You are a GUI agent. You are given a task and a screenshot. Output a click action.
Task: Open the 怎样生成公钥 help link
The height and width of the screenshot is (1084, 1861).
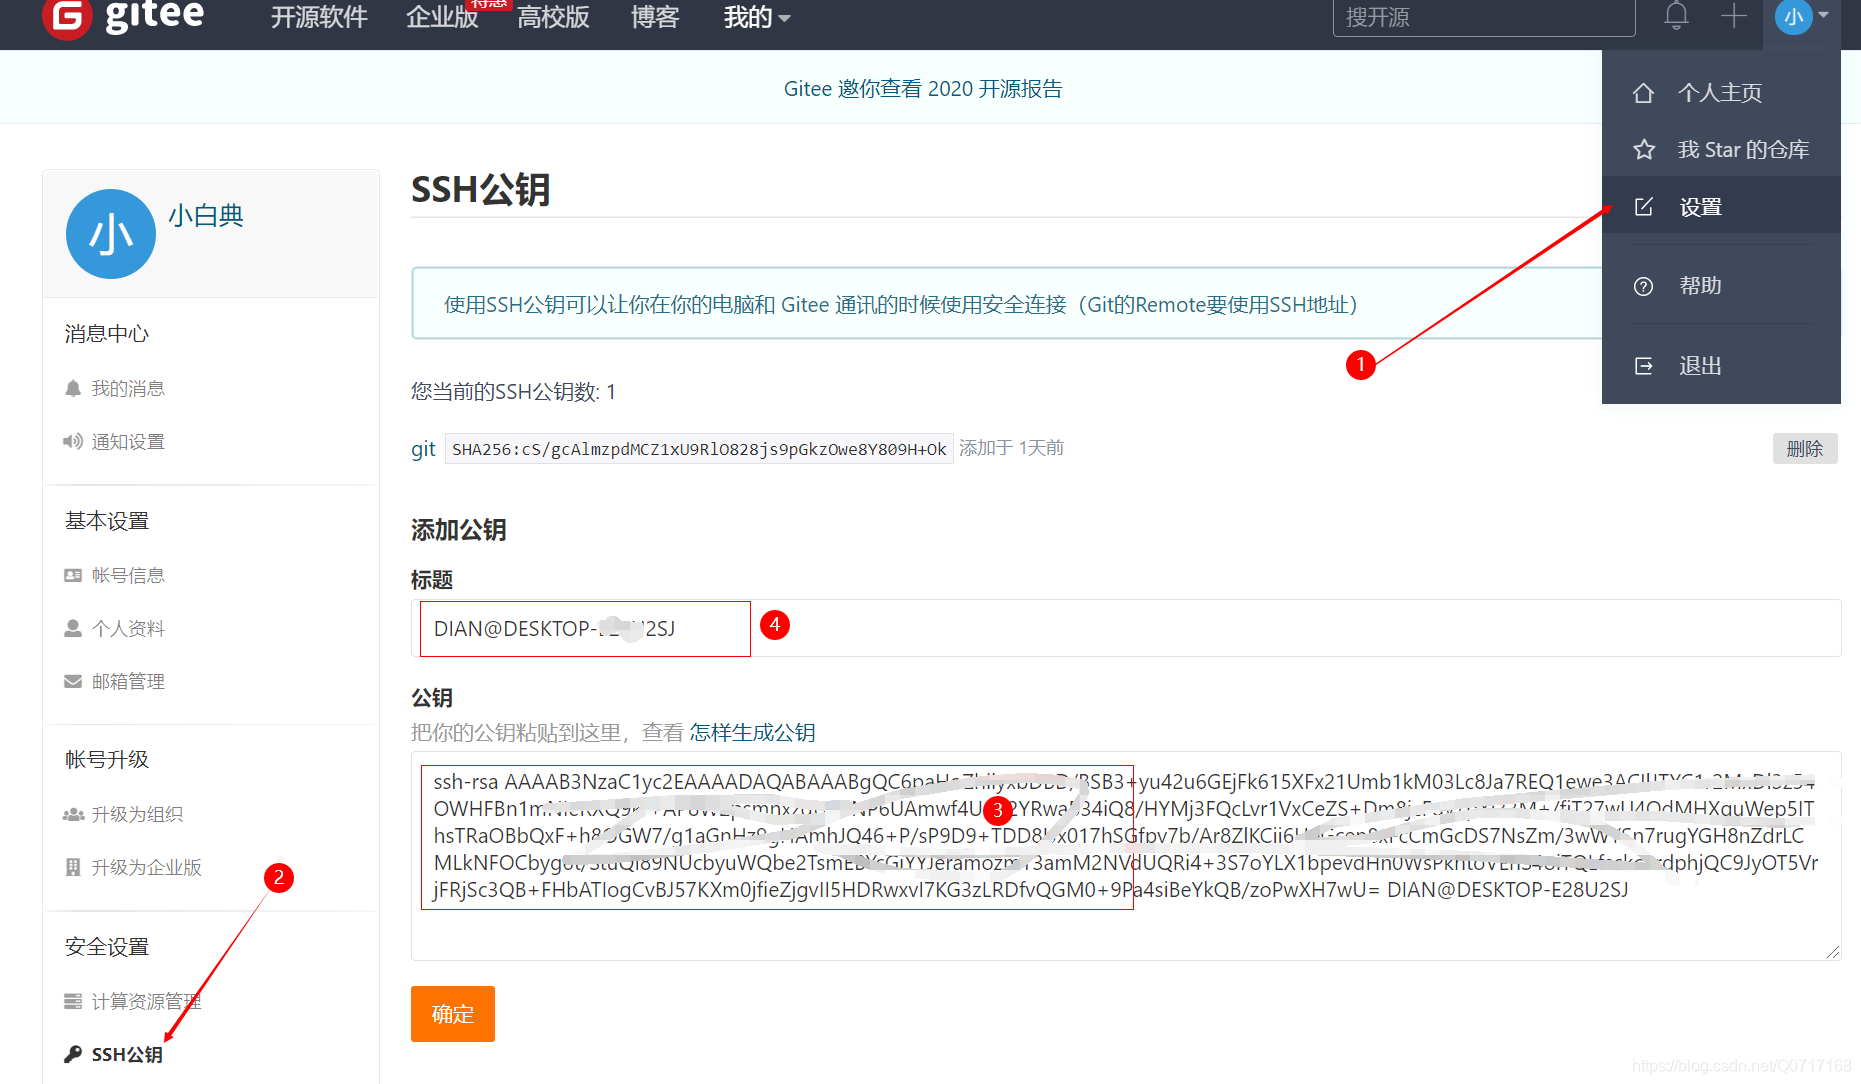click(x=752, y=732)
